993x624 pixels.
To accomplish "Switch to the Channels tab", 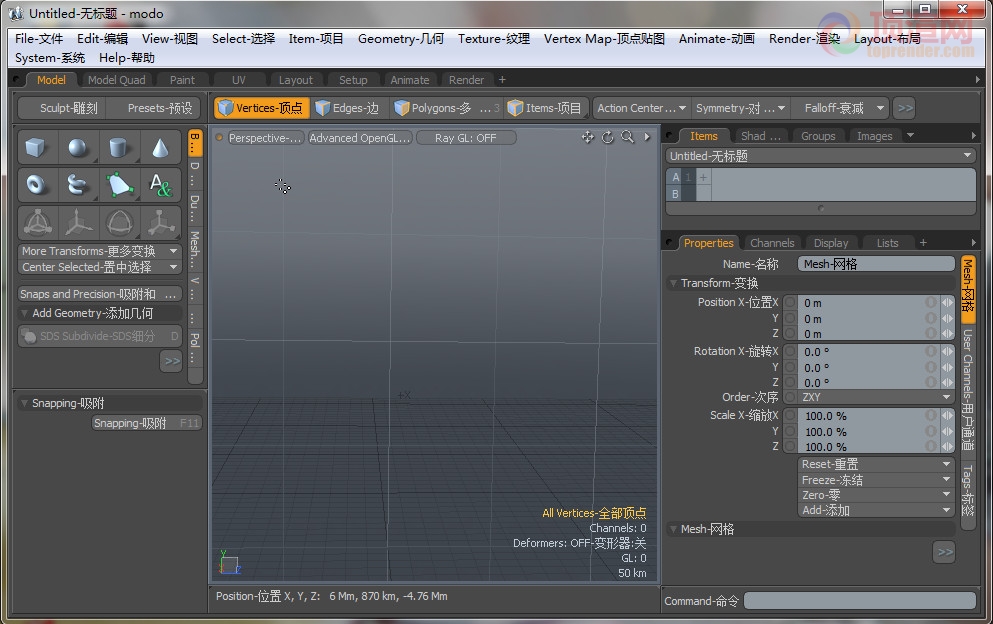I will click(771, 243).
